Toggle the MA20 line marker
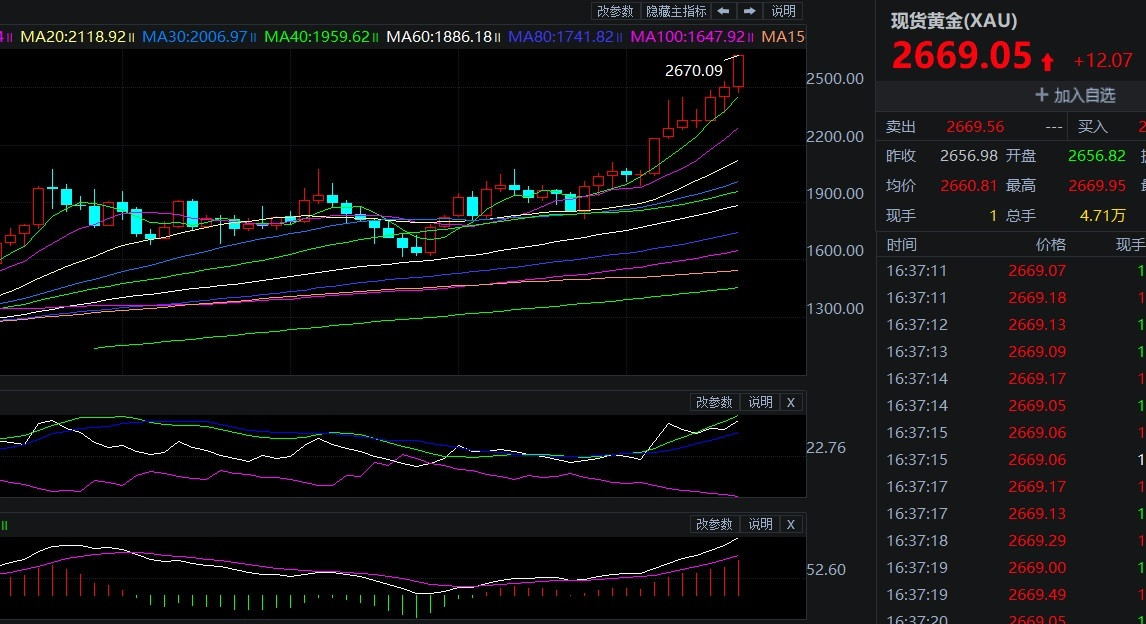Image resolution: width=1146 pixels, height=624 pixels. [133, 37]
